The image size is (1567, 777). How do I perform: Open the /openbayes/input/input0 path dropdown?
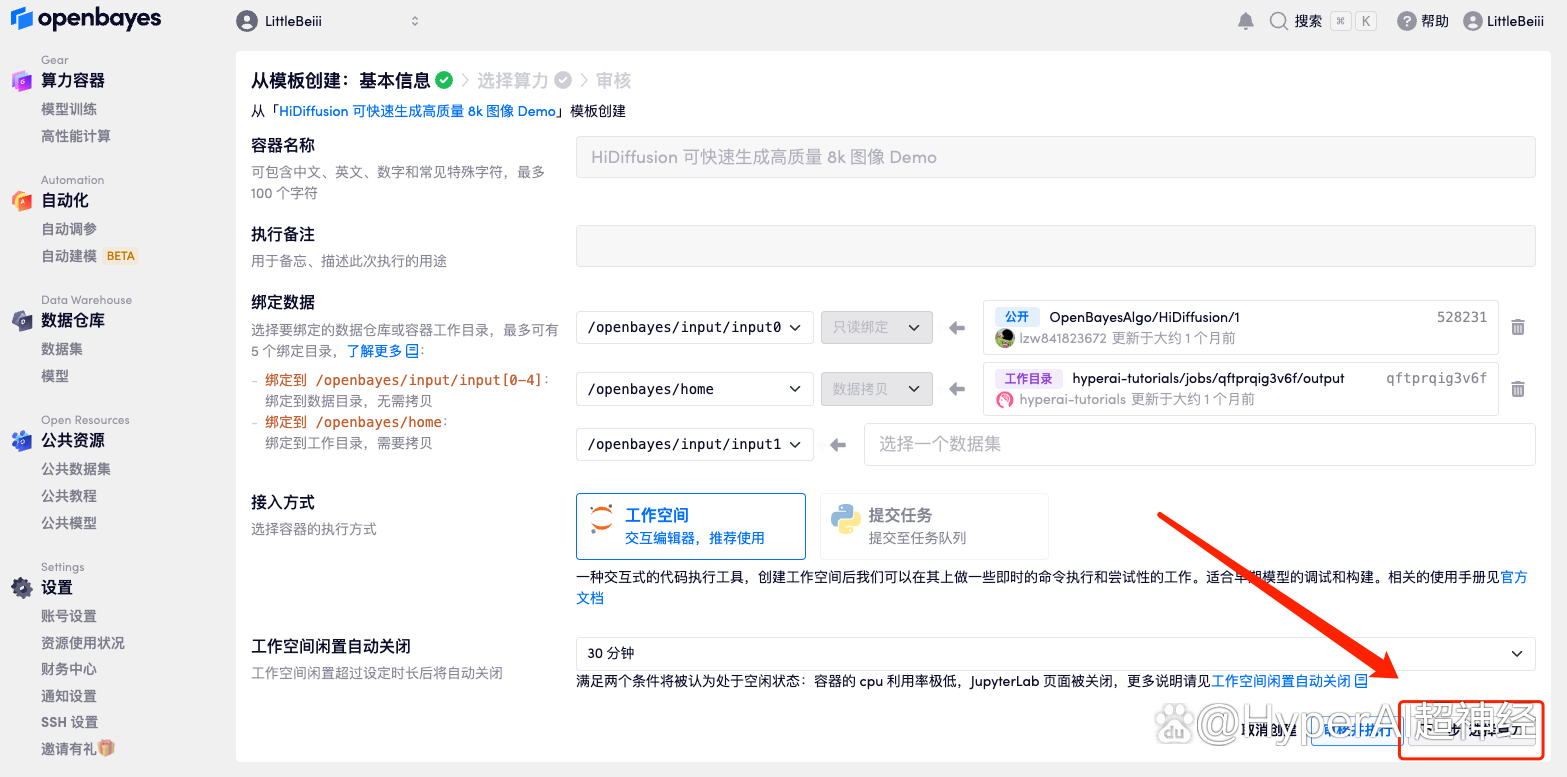tap(695, 327)
